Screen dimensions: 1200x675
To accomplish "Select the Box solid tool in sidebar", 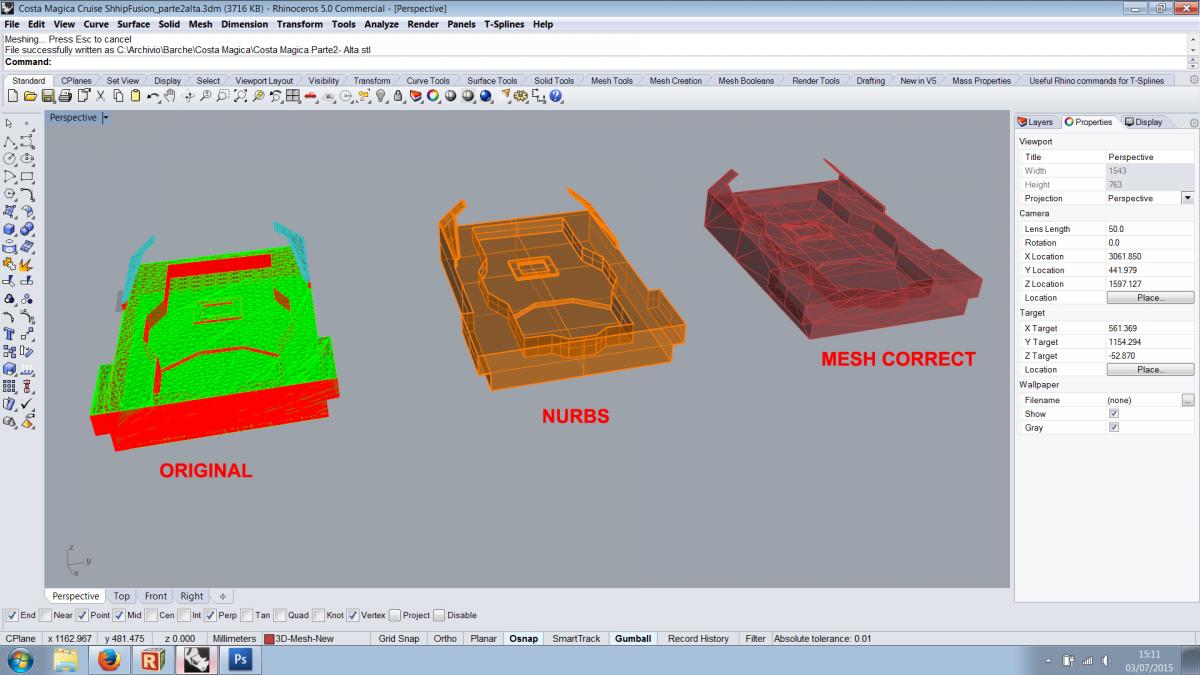I will point(10,229).
